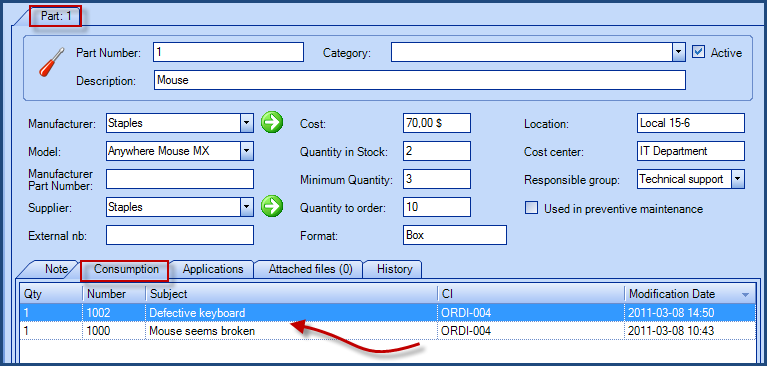Open the Applications tab
The image size is (767, 366).
pos(213,269)
